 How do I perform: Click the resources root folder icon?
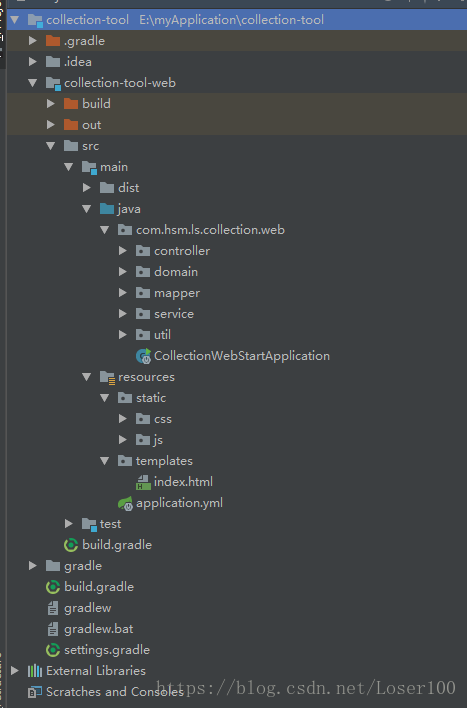click(107, 377)
